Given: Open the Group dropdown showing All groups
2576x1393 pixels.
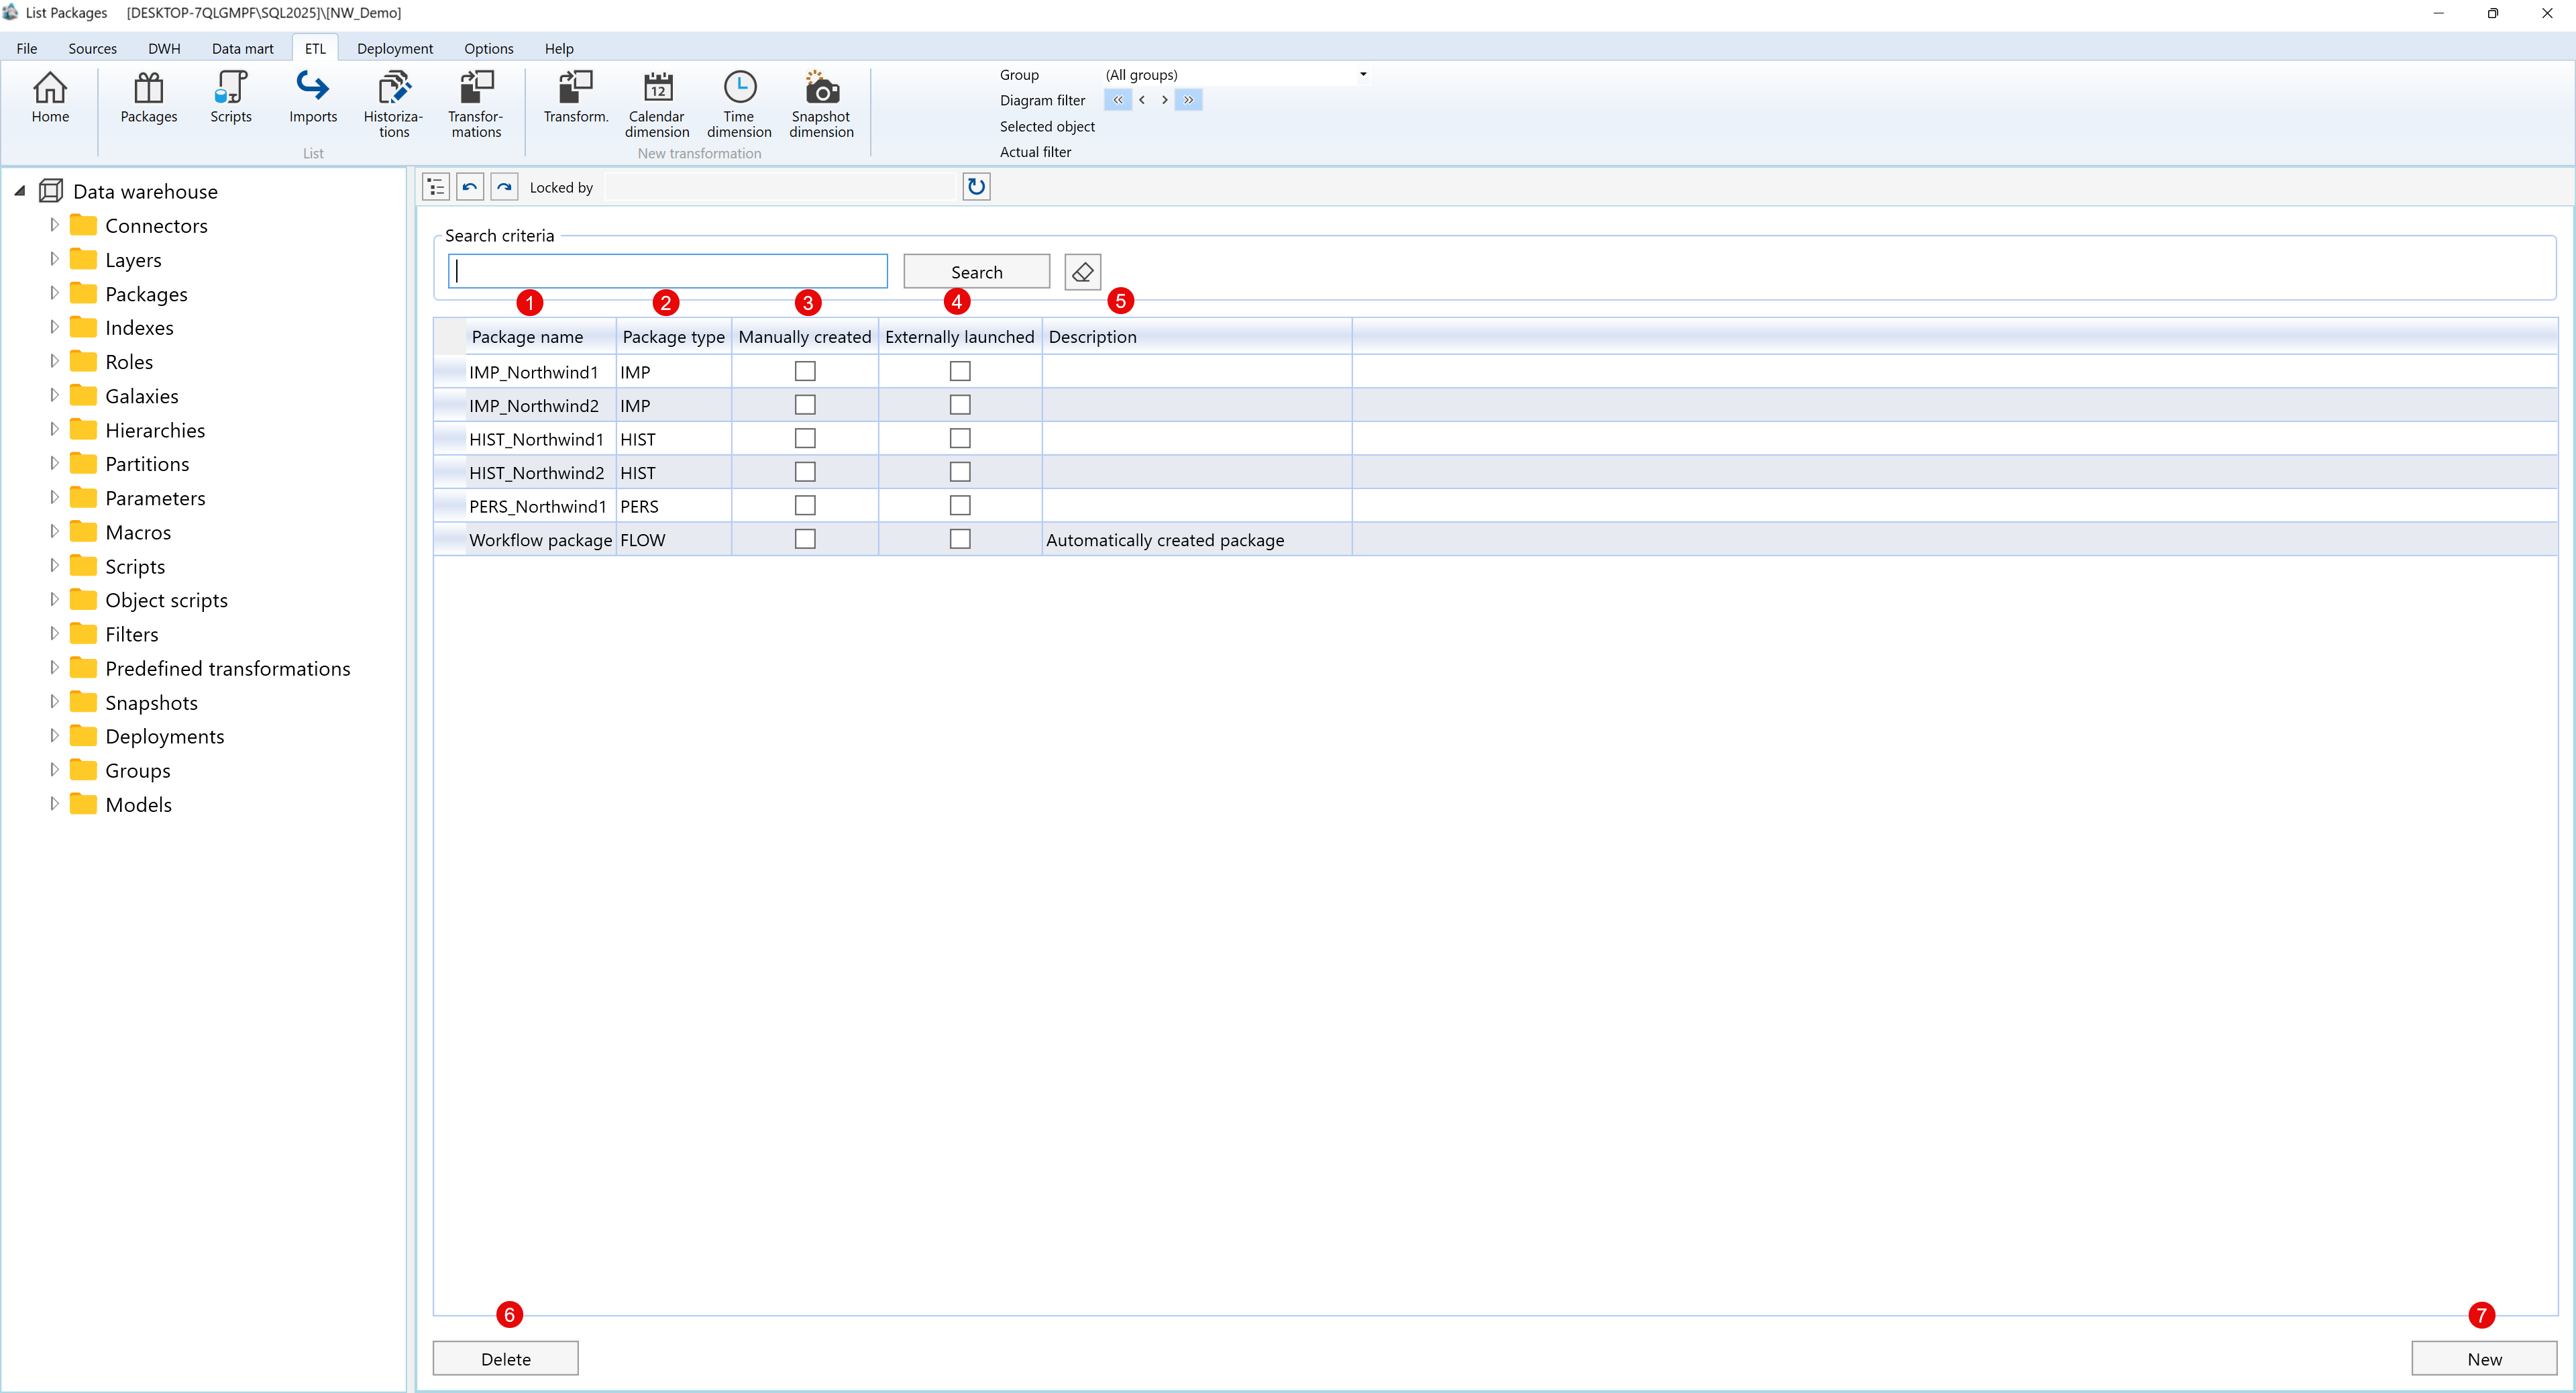Looking at the screenshot, I should click(x=1362, y=75).
